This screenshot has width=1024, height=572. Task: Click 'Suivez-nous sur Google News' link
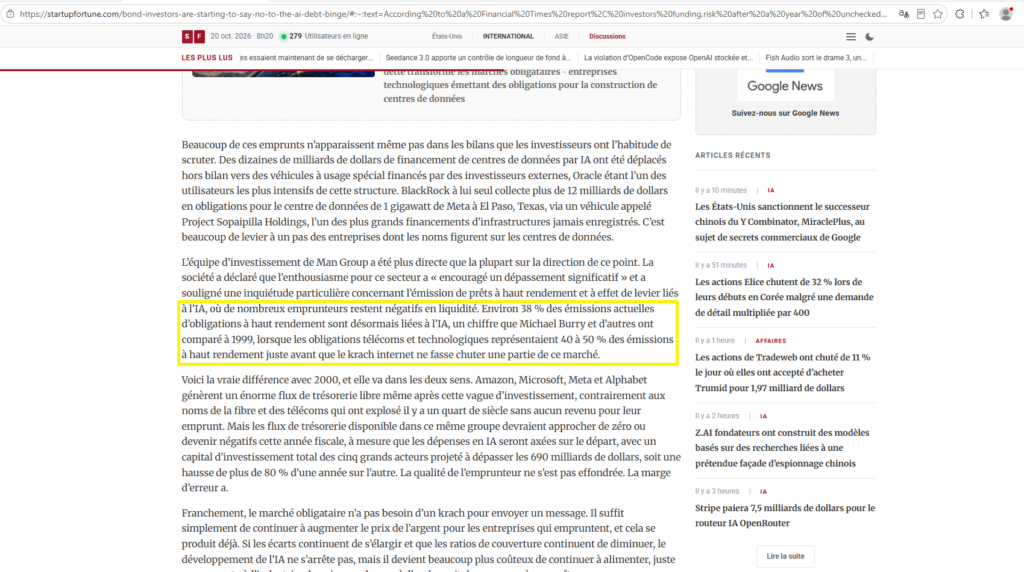(x=785, y=113)
